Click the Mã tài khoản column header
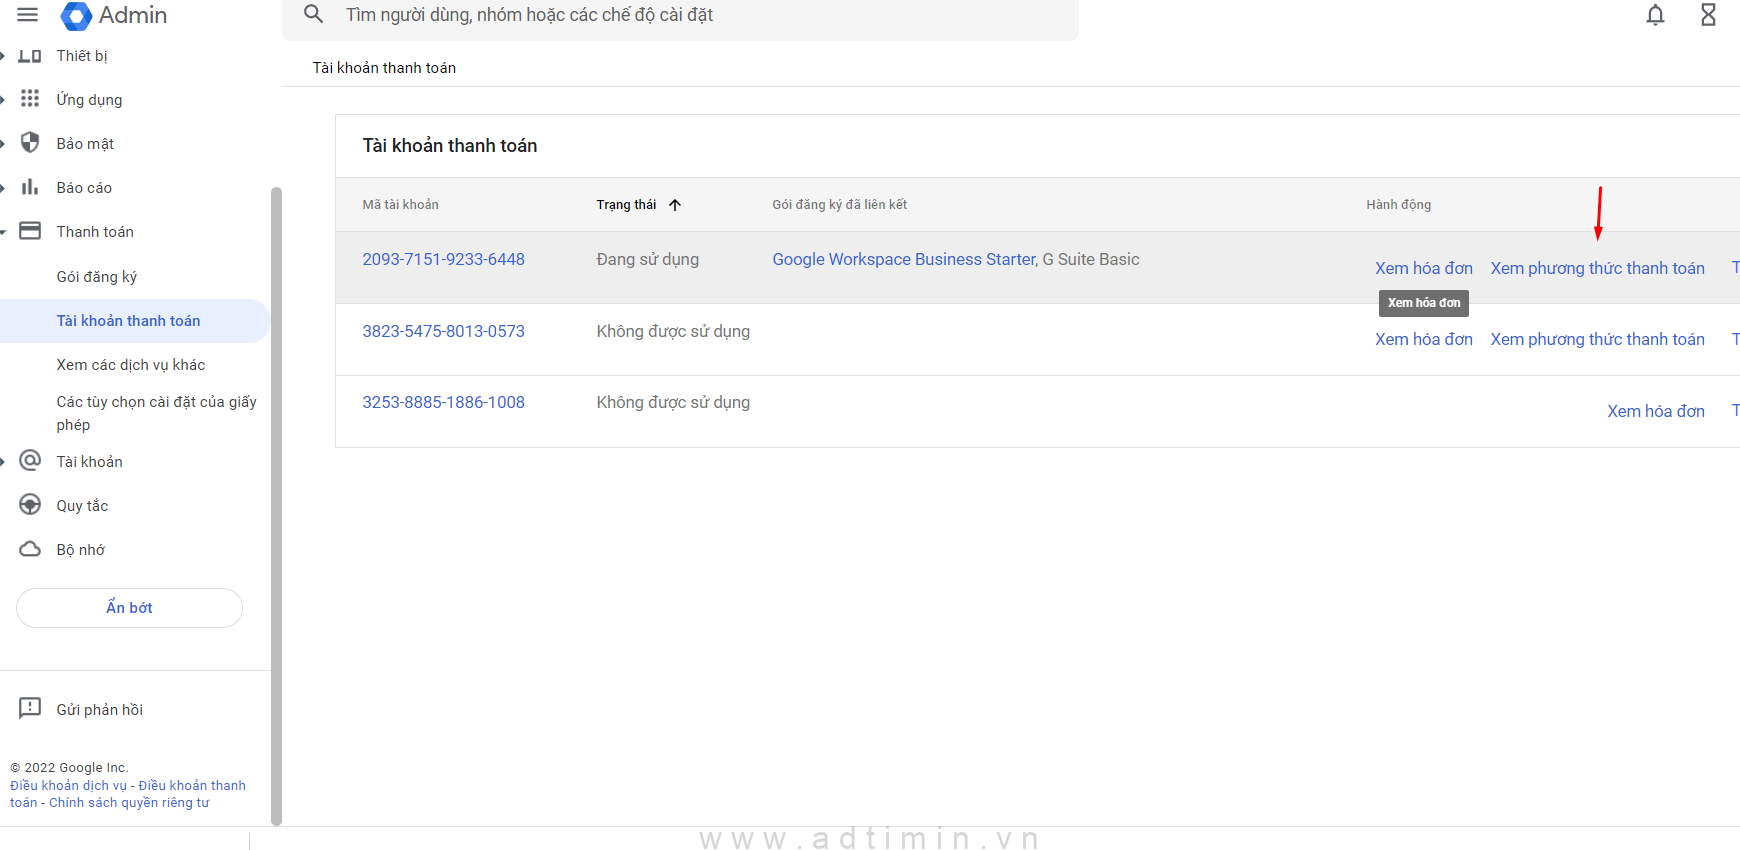Viewport: 1740px width, 850px height. 400,205
